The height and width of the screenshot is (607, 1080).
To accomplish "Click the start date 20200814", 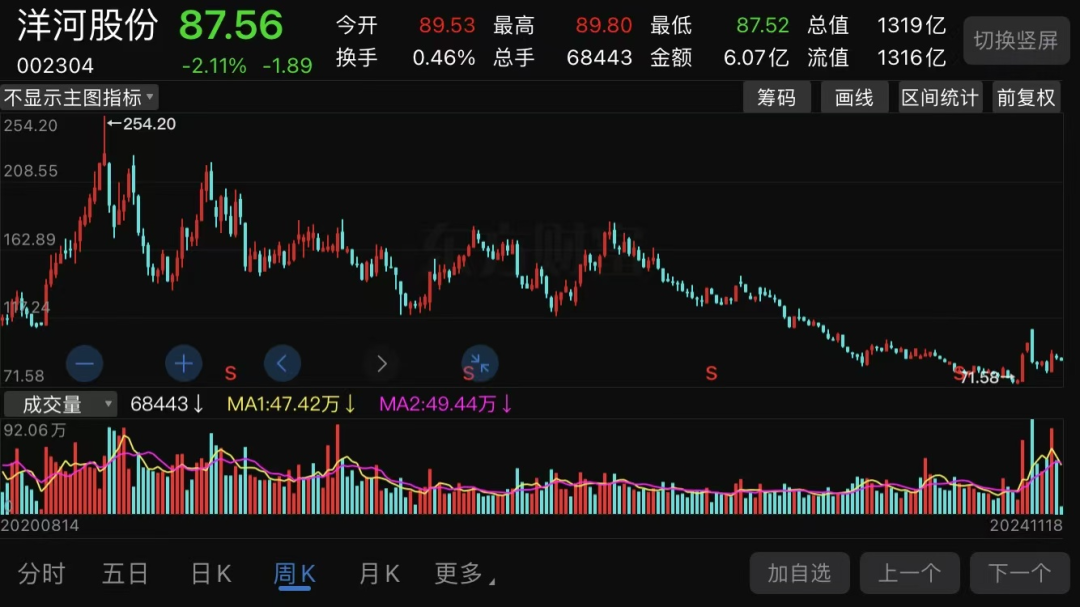I will (x=40, y=526).
